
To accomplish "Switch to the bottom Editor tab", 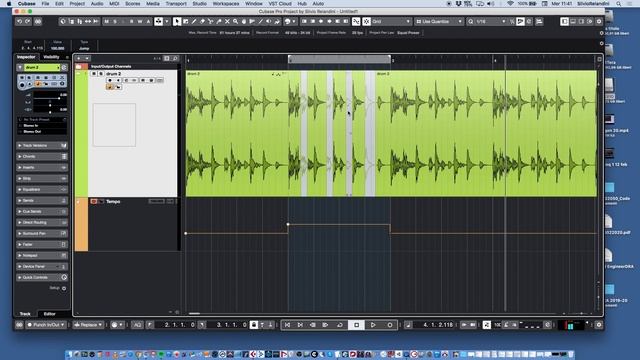I will 49,314.
